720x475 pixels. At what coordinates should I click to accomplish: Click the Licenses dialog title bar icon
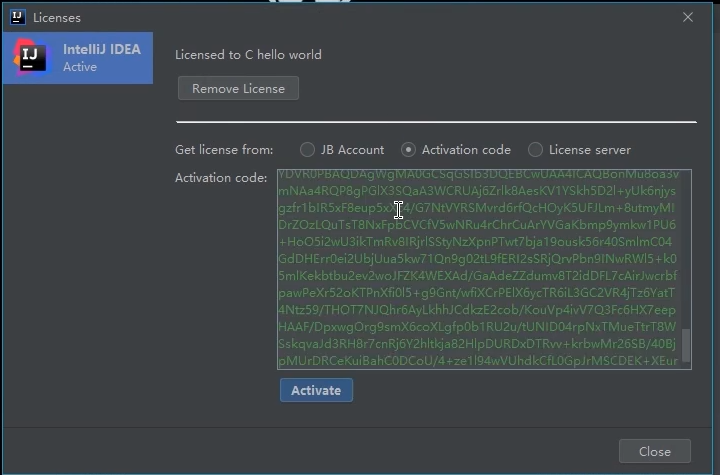pos(17,17)
